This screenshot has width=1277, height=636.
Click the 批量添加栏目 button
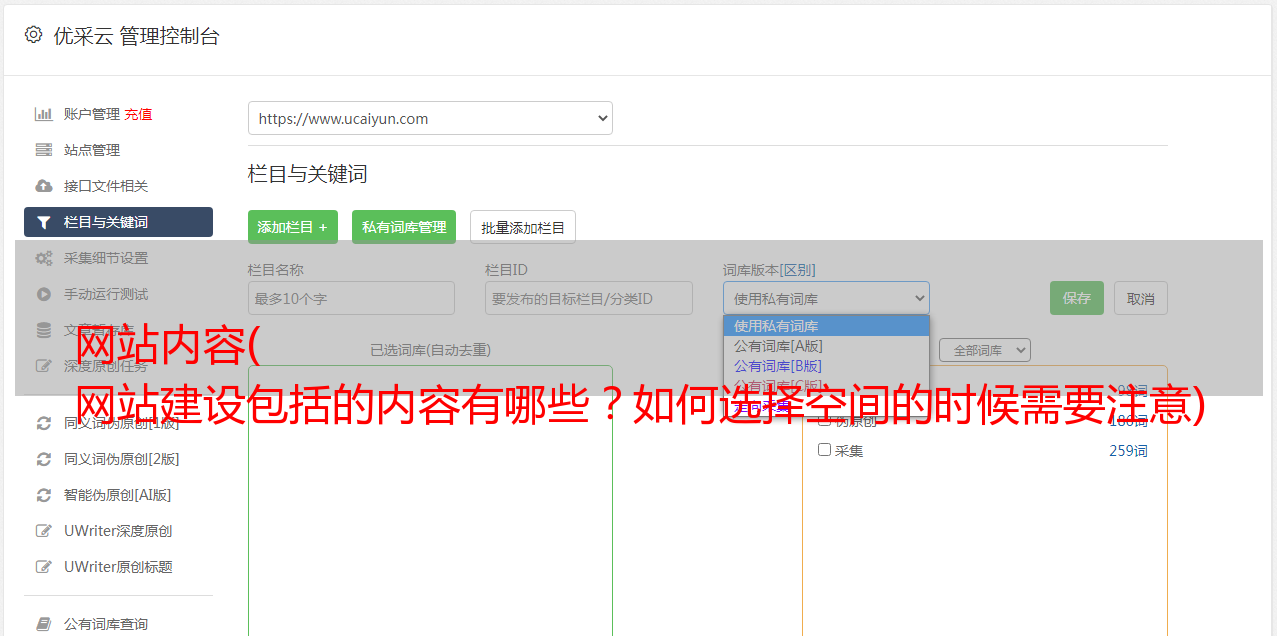(523, 227)
